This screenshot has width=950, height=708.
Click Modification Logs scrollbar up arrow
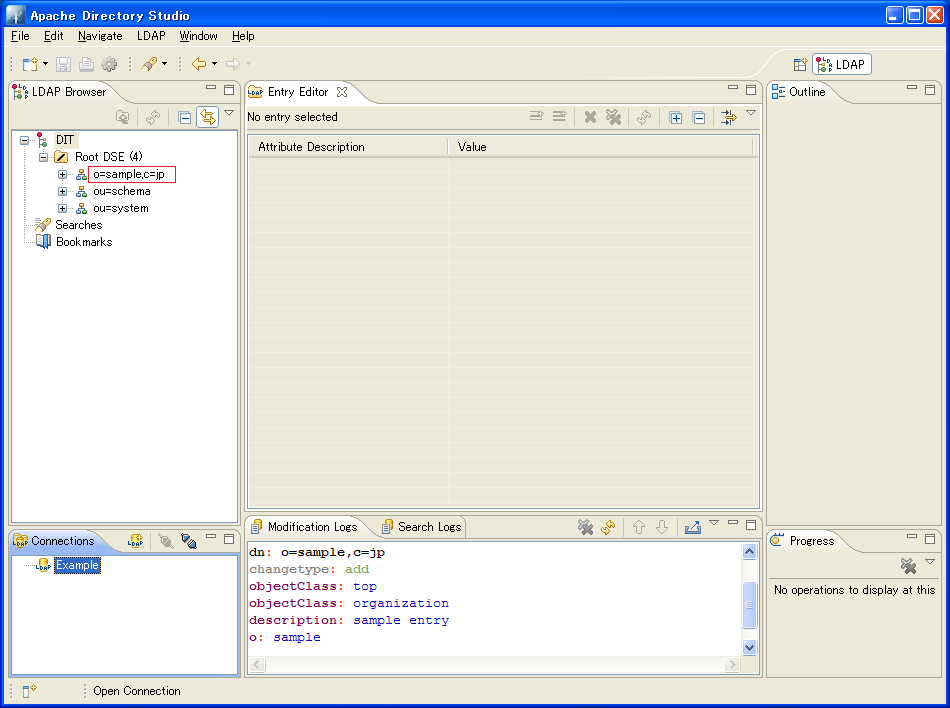(749, 551)
